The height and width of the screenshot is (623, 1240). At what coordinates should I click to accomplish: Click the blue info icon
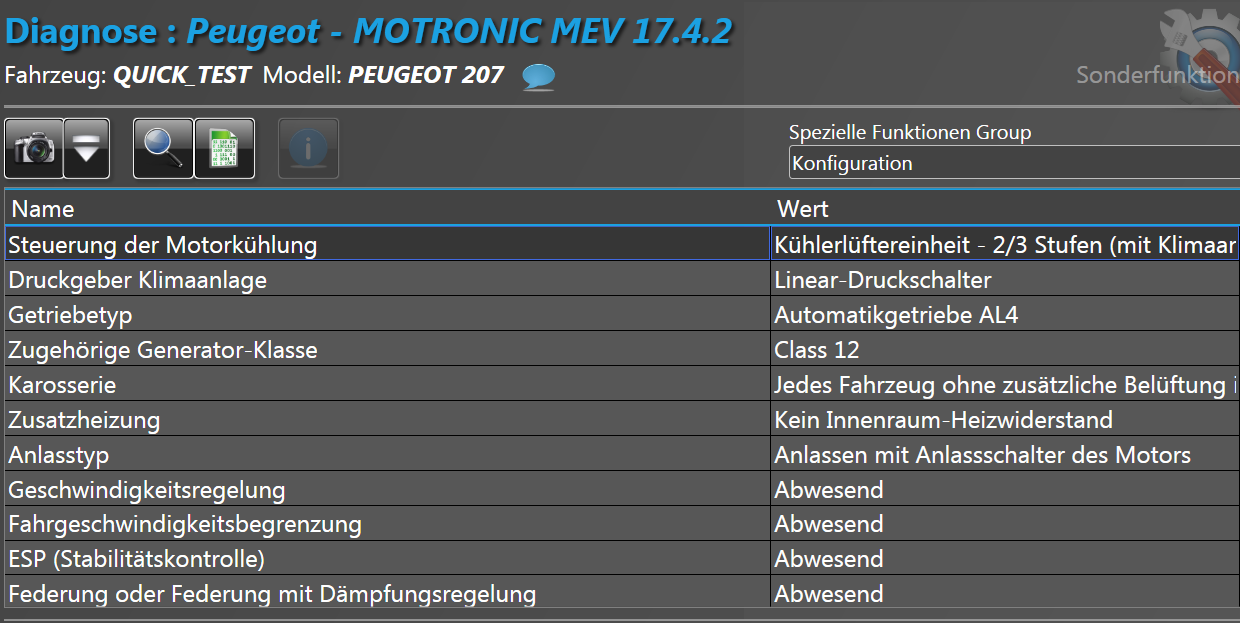click(308, 149)
